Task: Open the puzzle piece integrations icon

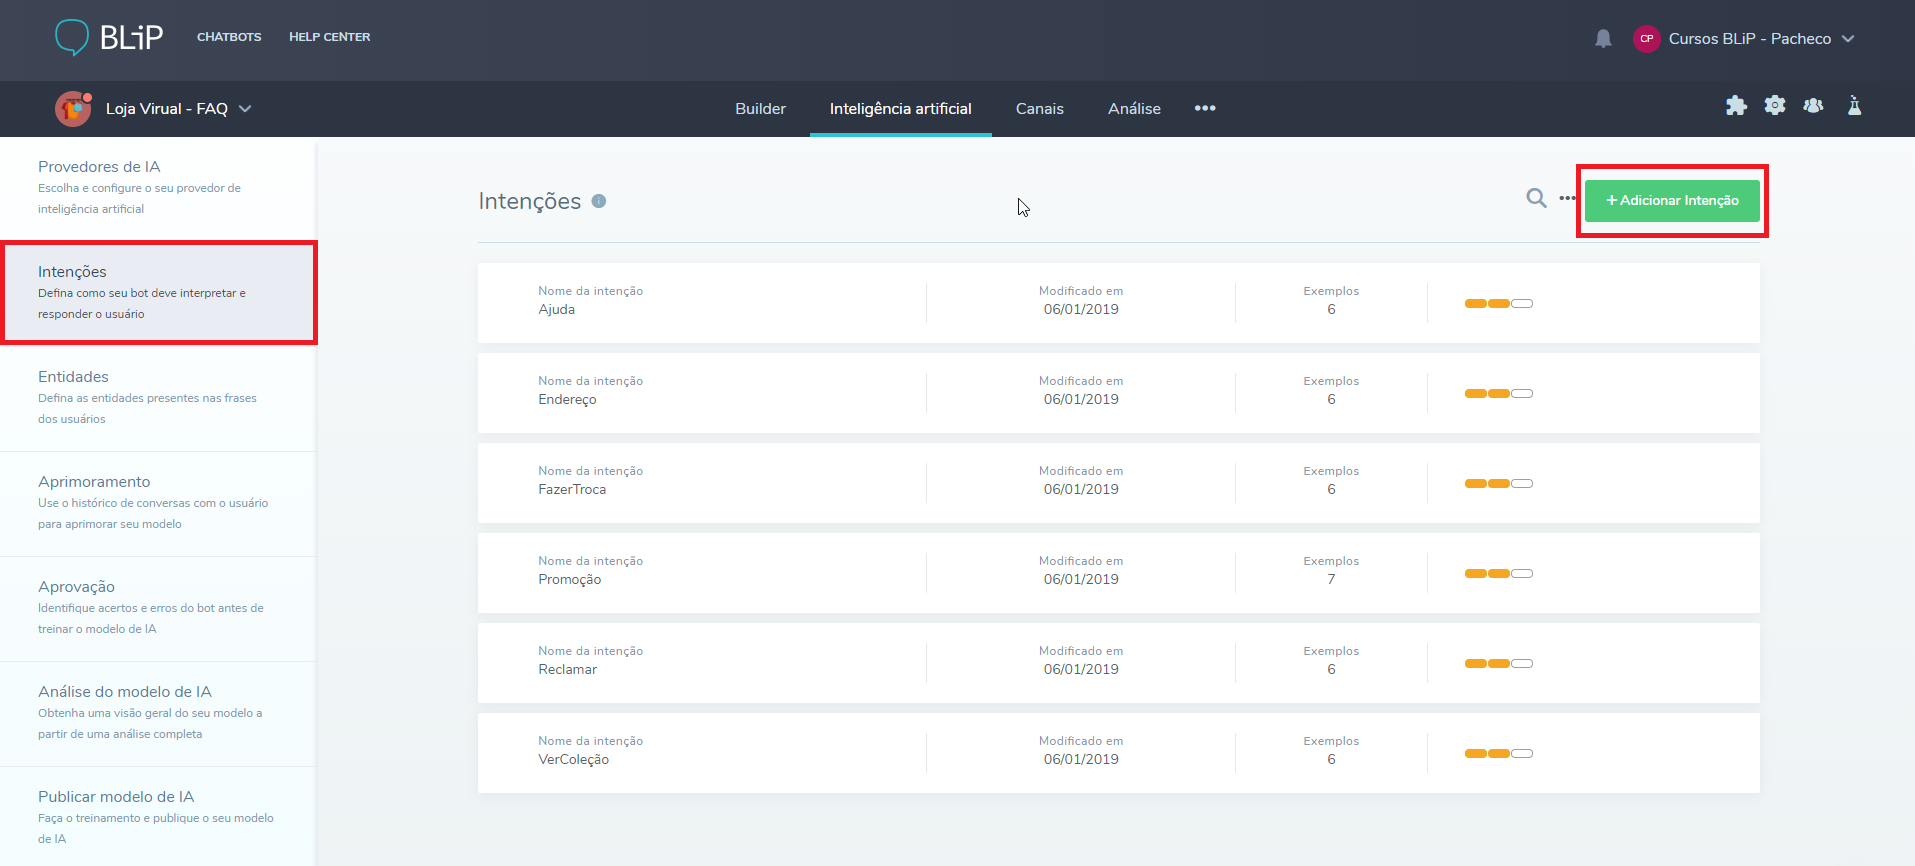Action: tap(1736, 106)
